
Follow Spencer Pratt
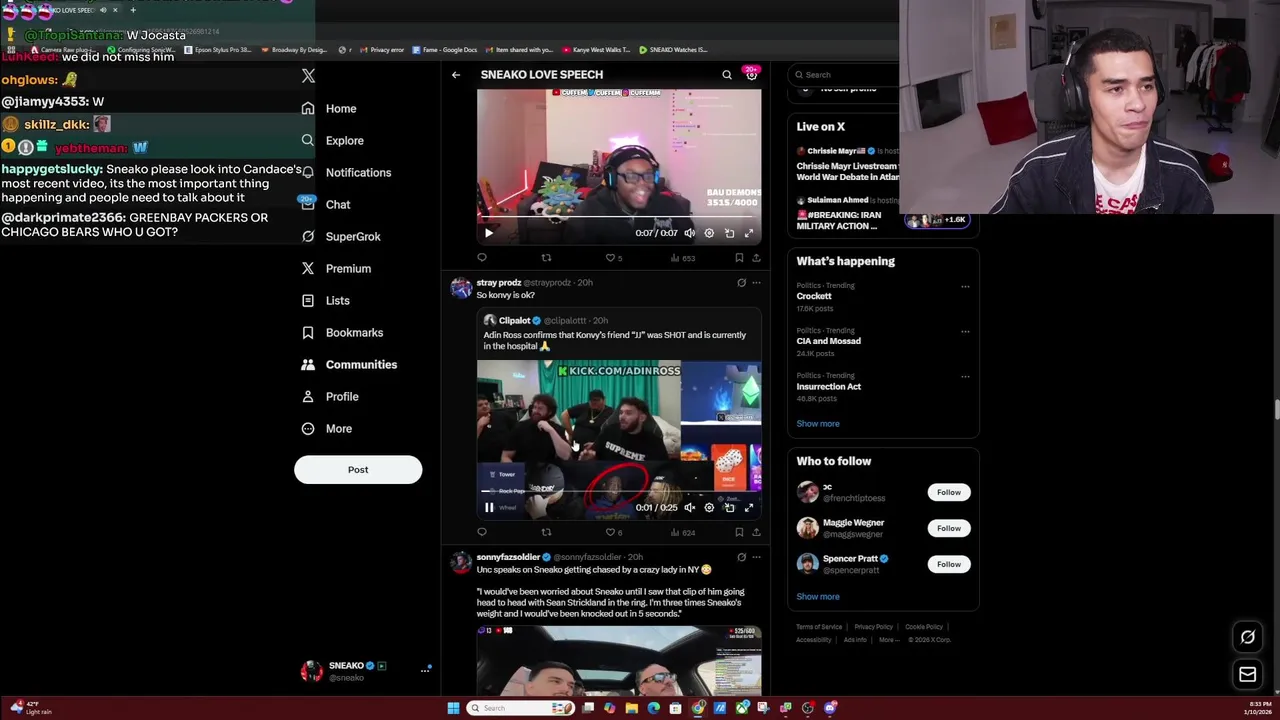coord(949,564)
